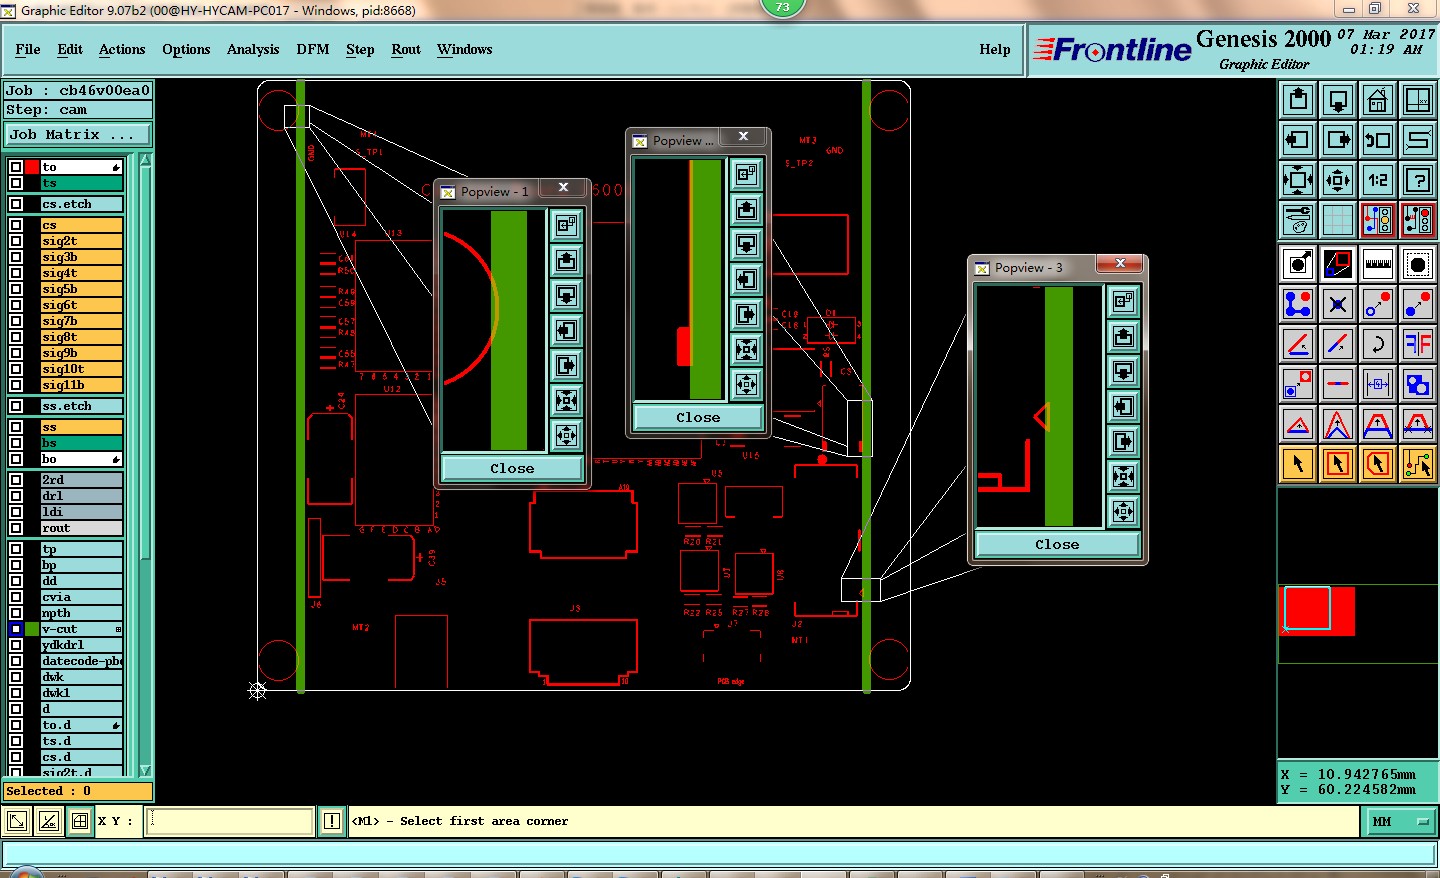Select the curved arrow rotate tool

click(x=1378, y=344)
